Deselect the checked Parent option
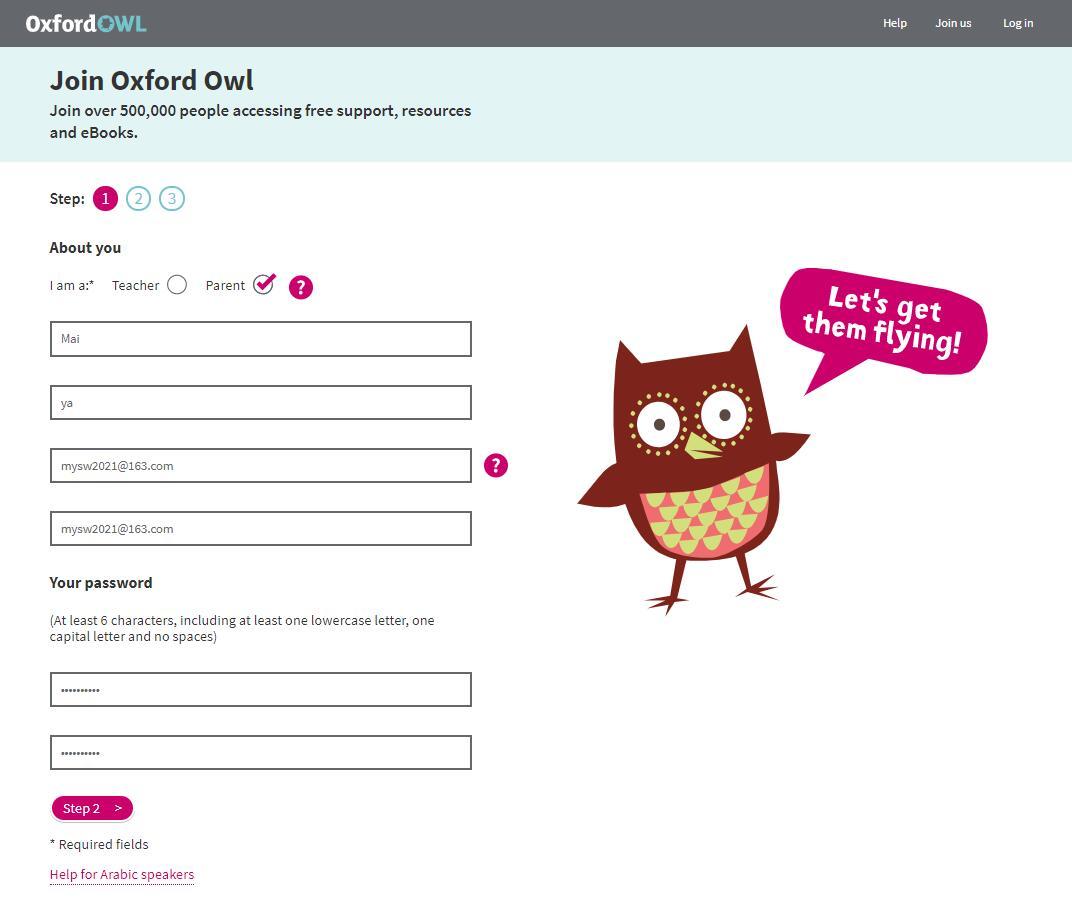This screenshot has height=903, width=1072. coord(263,285)
